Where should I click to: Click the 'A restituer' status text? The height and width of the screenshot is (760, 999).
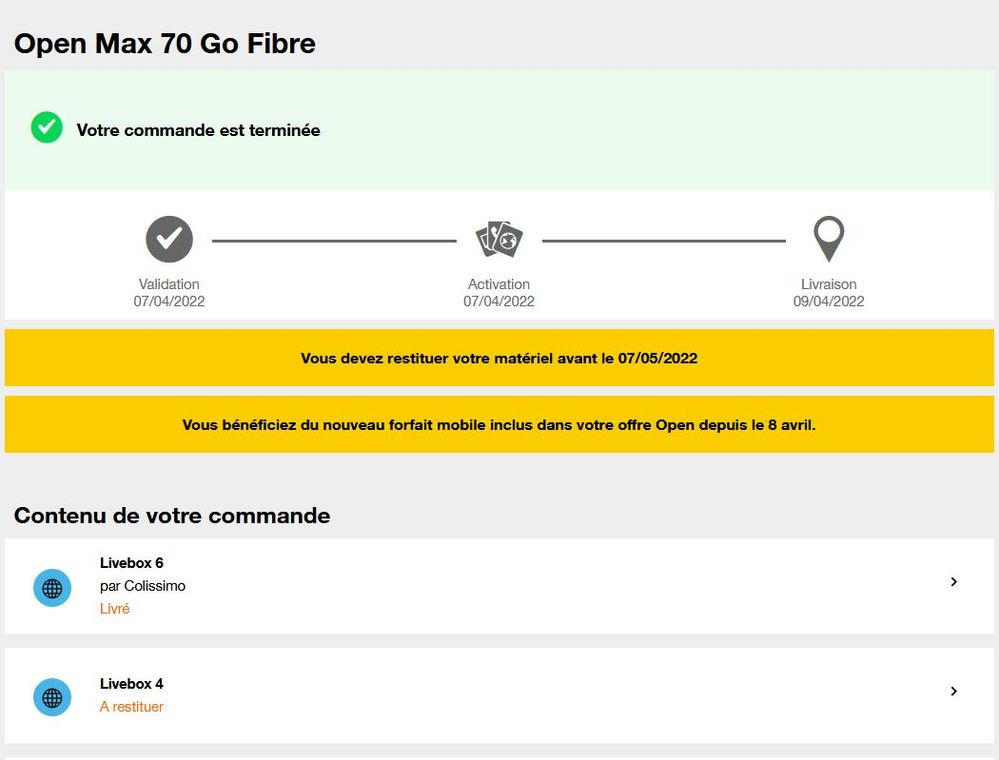[131, 707]
